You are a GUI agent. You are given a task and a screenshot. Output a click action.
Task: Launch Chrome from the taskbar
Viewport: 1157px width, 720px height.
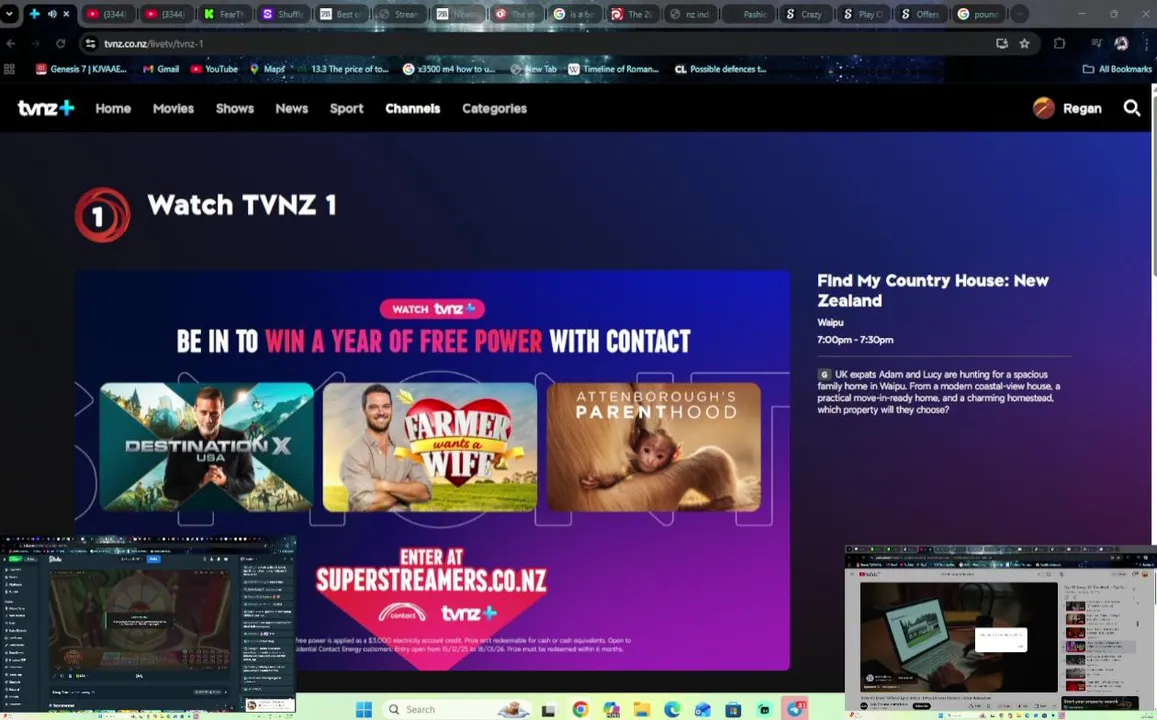581,709
